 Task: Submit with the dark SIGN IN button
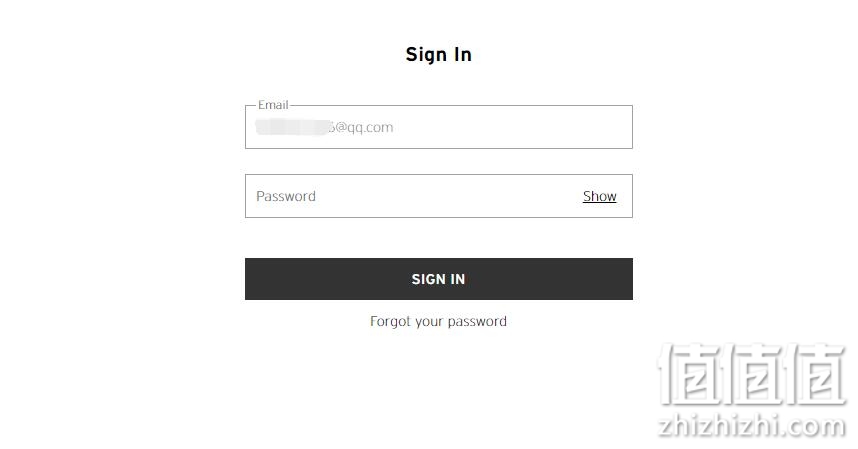pos(438,279)
